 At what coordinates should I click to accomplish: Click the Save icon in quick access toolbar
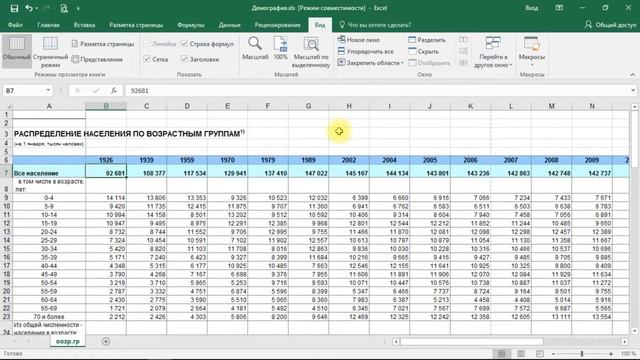pos(14,8)
